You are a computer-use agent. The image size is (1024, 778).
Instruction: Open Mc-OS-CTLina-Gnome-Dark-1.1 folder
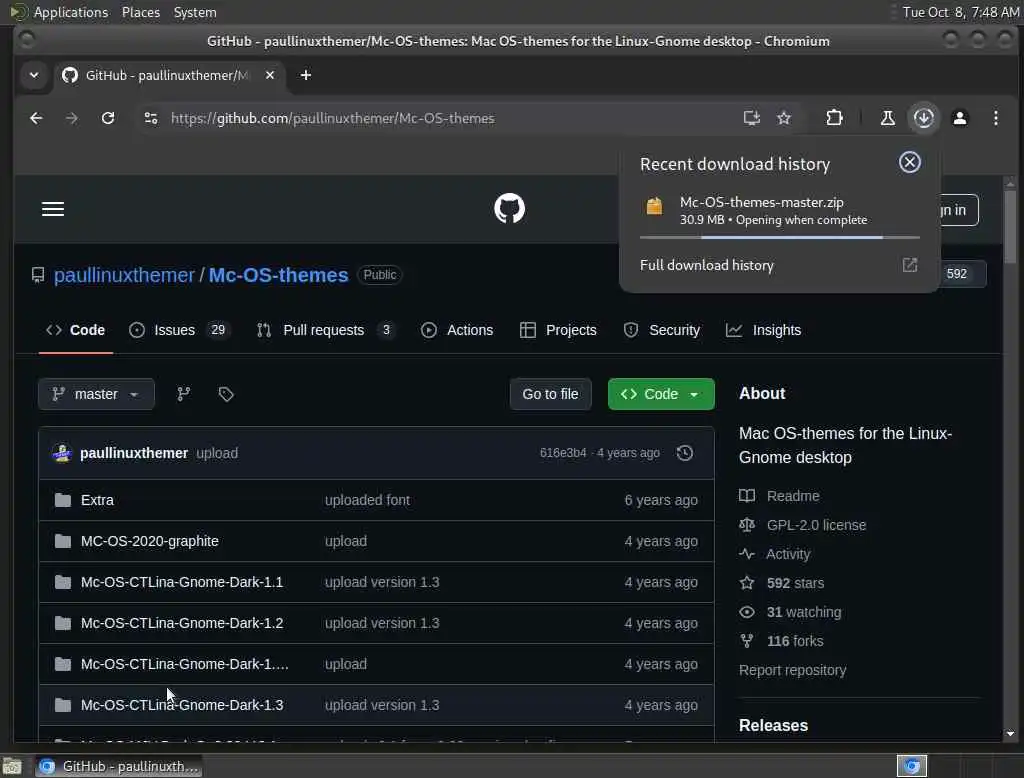[x=182, y=582]
